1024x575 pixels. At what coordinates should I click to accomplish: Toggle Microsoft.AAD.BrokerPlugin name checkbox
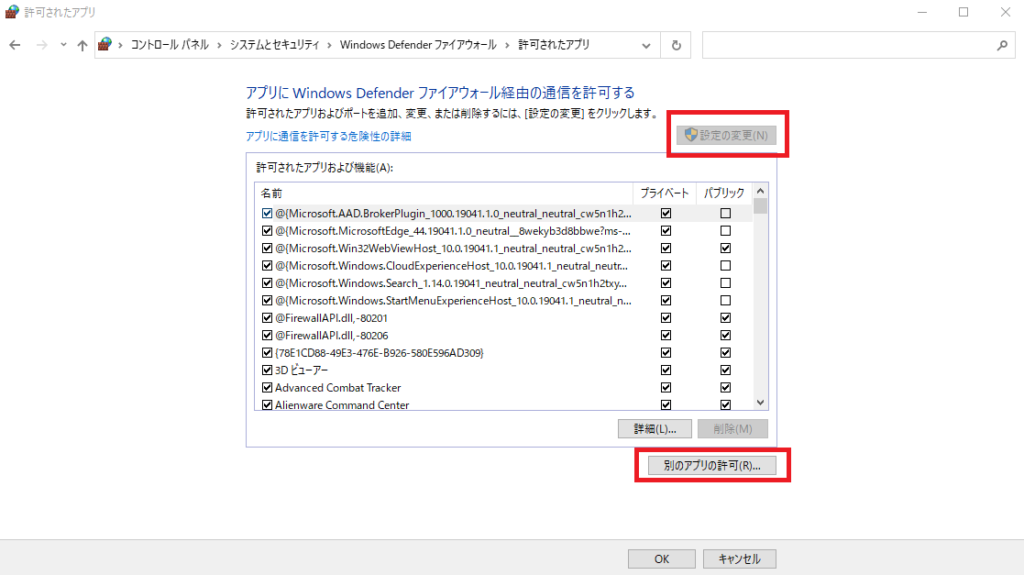pos(267,213)
